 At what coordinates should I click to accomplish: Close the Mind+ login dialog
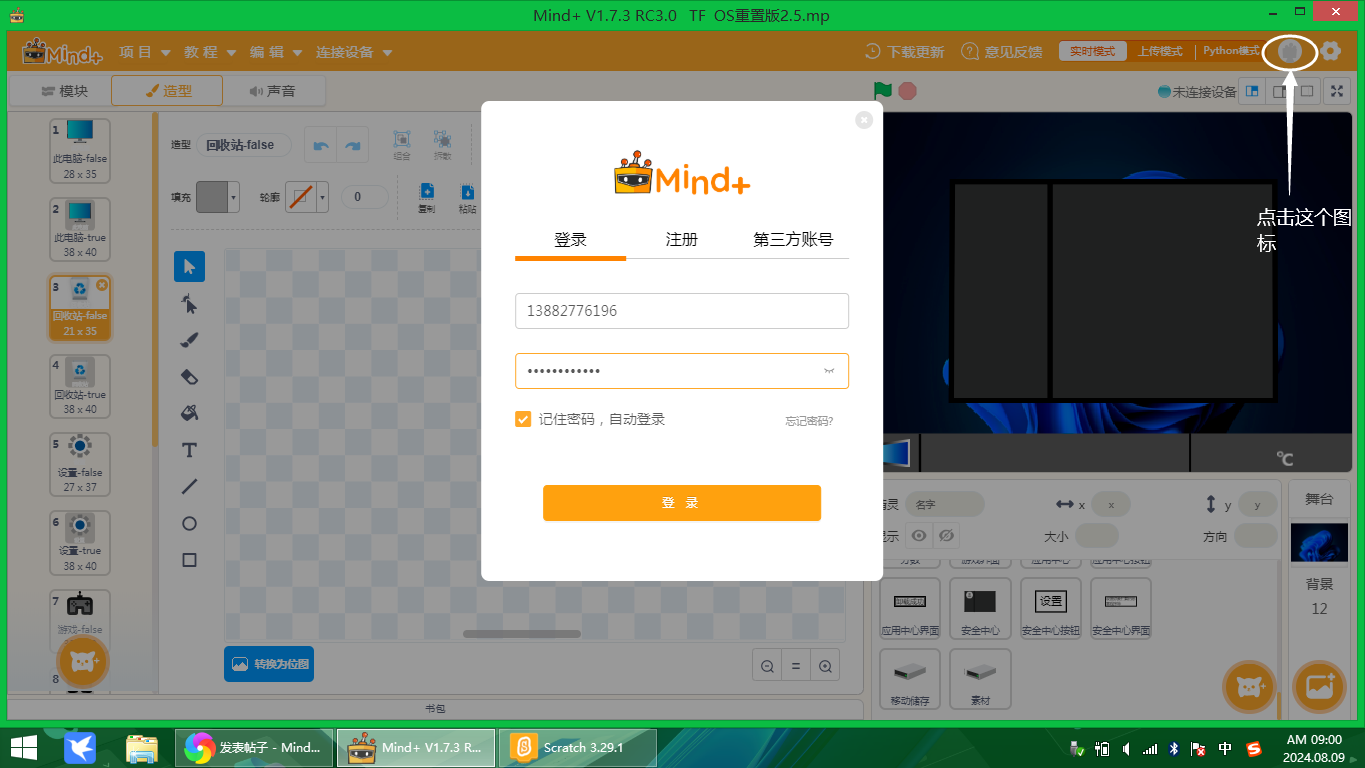point(864,120)
